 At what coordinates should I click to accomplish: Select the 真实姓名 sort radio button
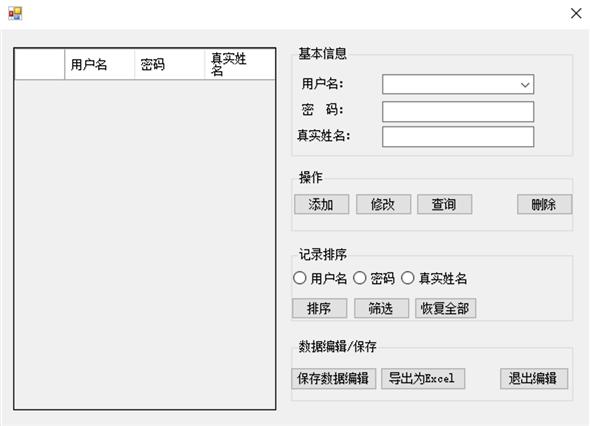pyautogui.click(x=408, y=278)
